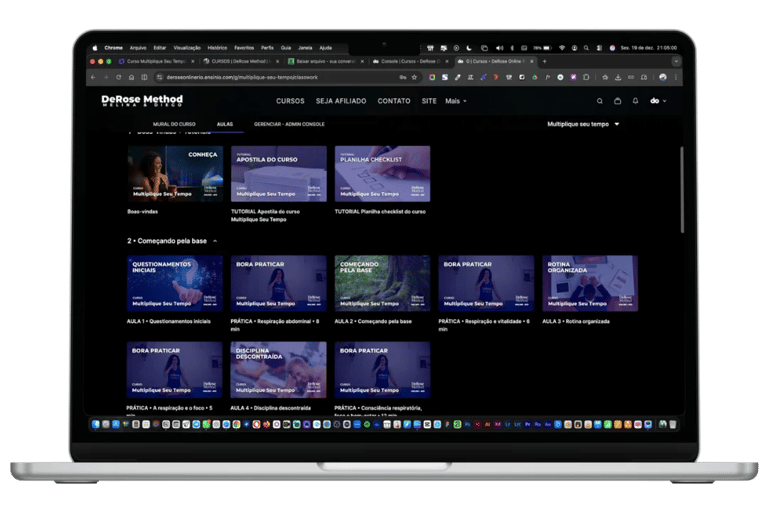
Task: Open the Chrome profile avatar
Action: [x=663, y=77]
